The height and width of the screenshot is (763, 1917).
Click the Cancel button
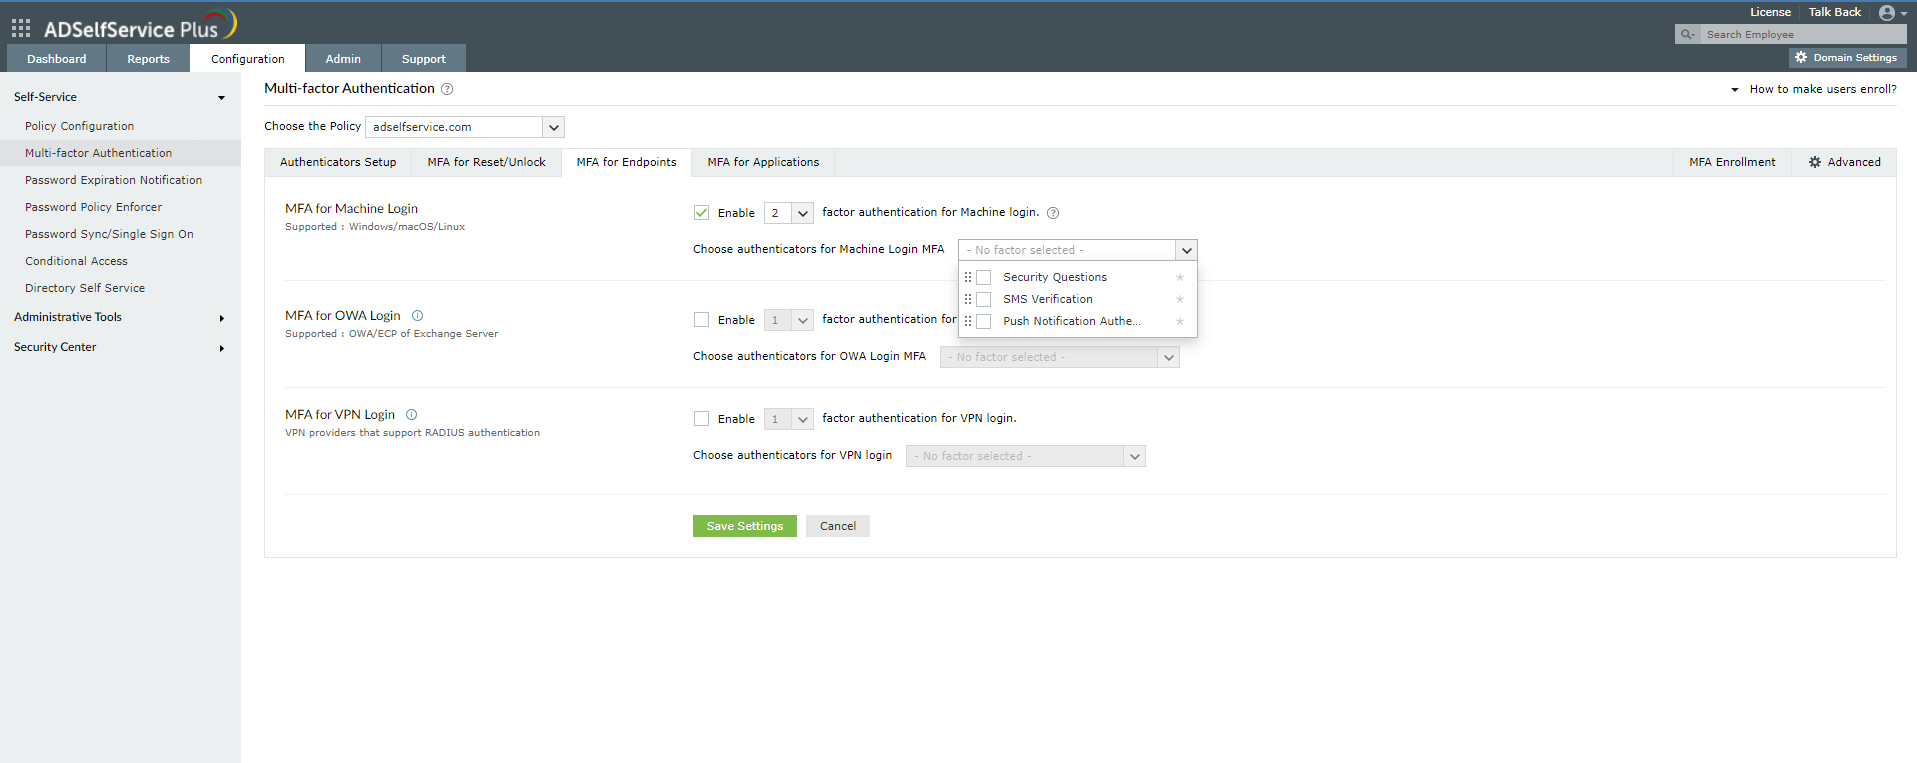click(x=838, y=526)
